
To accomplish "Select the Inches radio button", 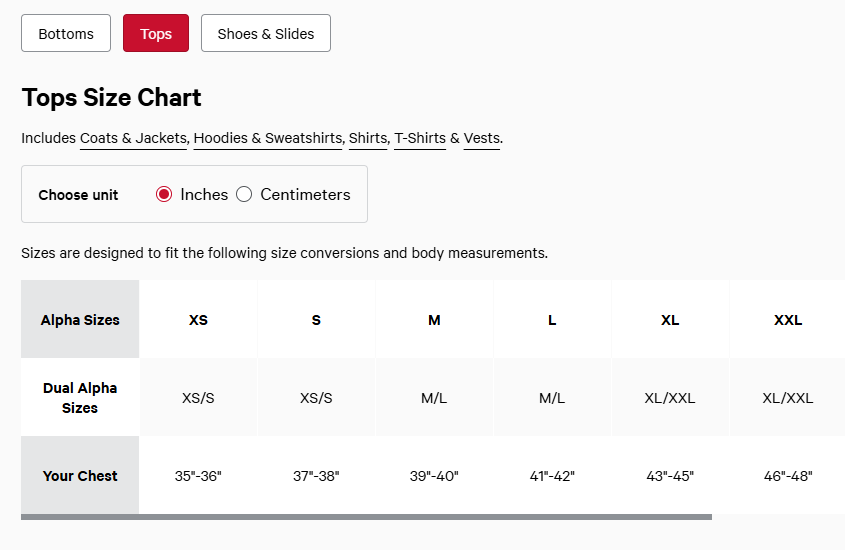I will (165, 195).
